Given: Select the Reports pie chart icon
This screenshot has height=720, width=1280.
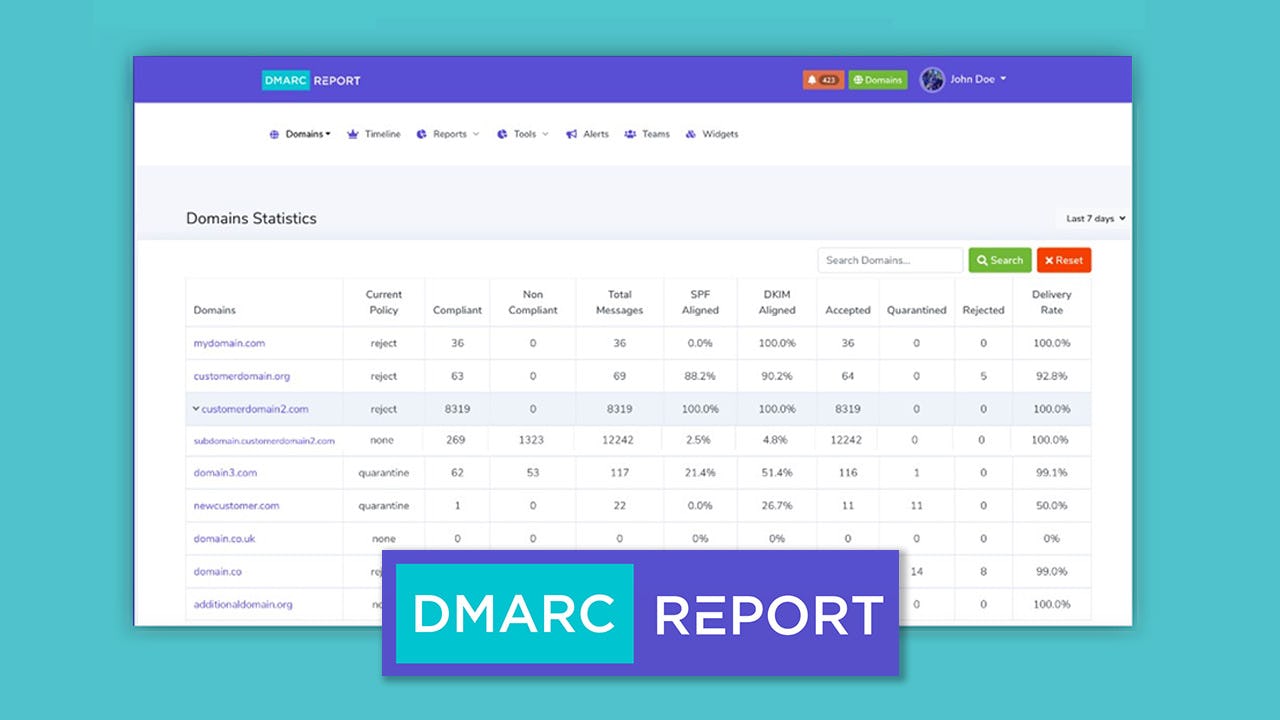Looking at the screenshot, I should 423,133.
